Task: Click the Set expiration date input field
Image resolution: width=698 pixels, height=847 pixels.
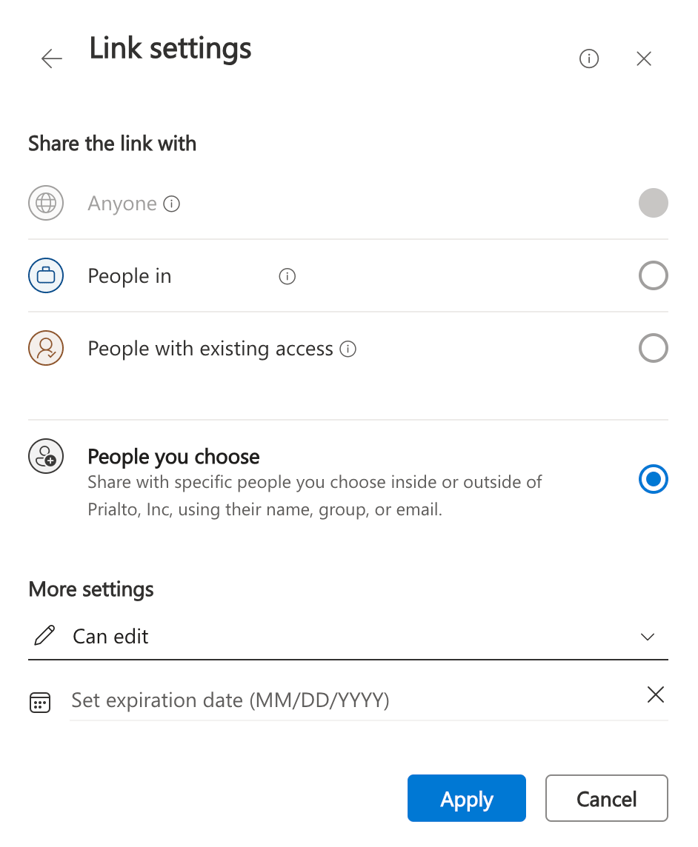Action: pos(300,700)
